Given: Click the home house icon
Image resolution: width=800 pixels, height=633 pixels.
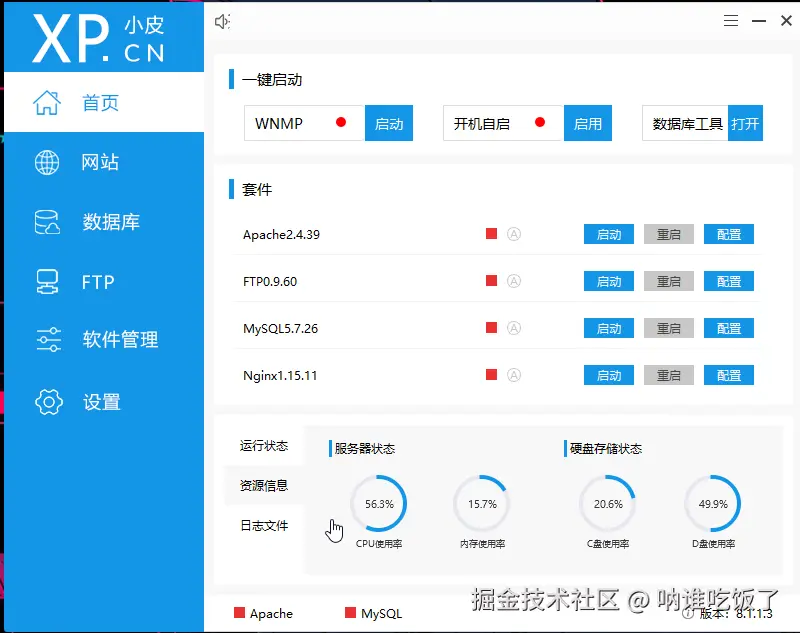Looking at the screenshot, I should (x=47, y=103).
